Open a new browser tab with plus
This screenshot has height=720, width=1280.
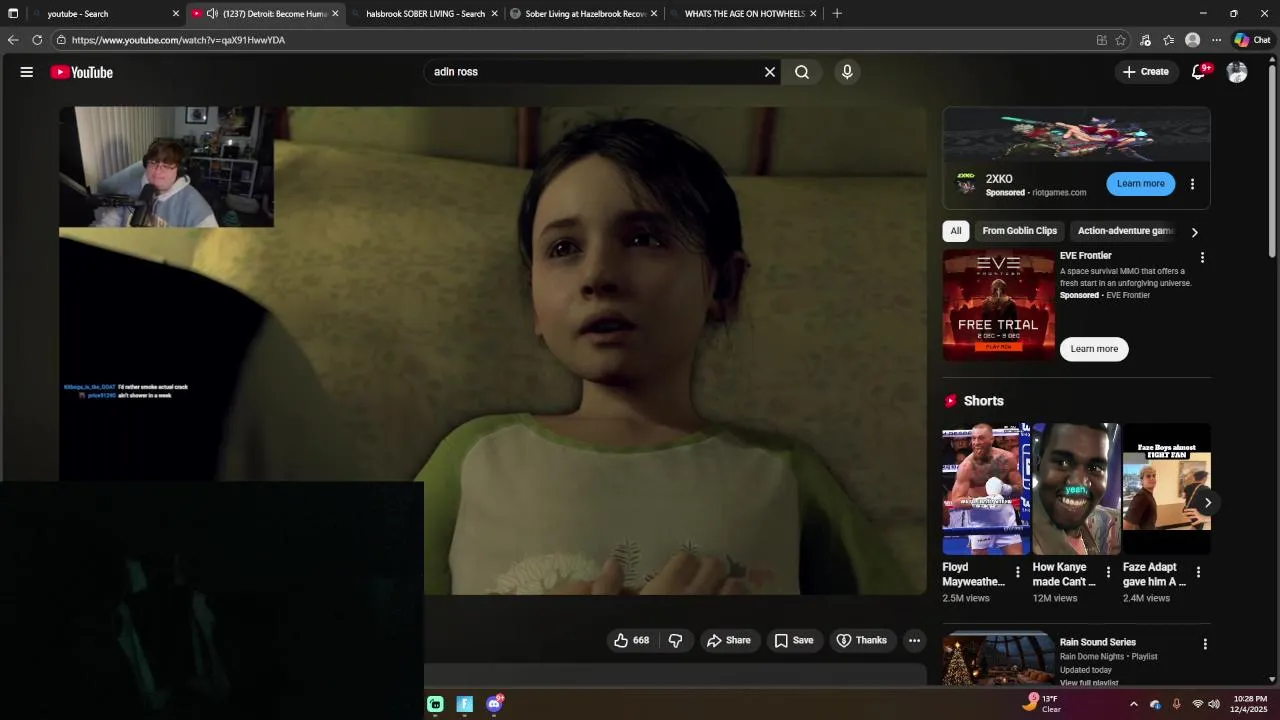pos(837,14)
